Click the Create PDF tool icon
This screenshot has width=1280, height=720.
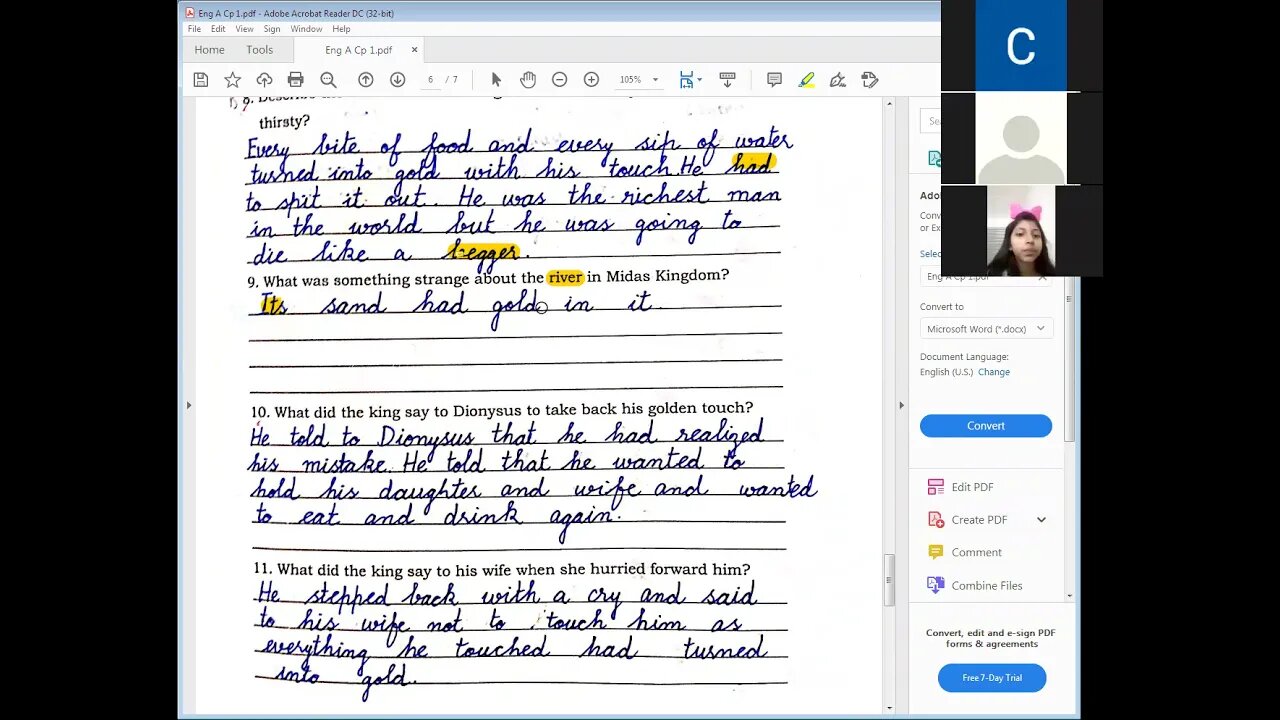pos(935,520)
